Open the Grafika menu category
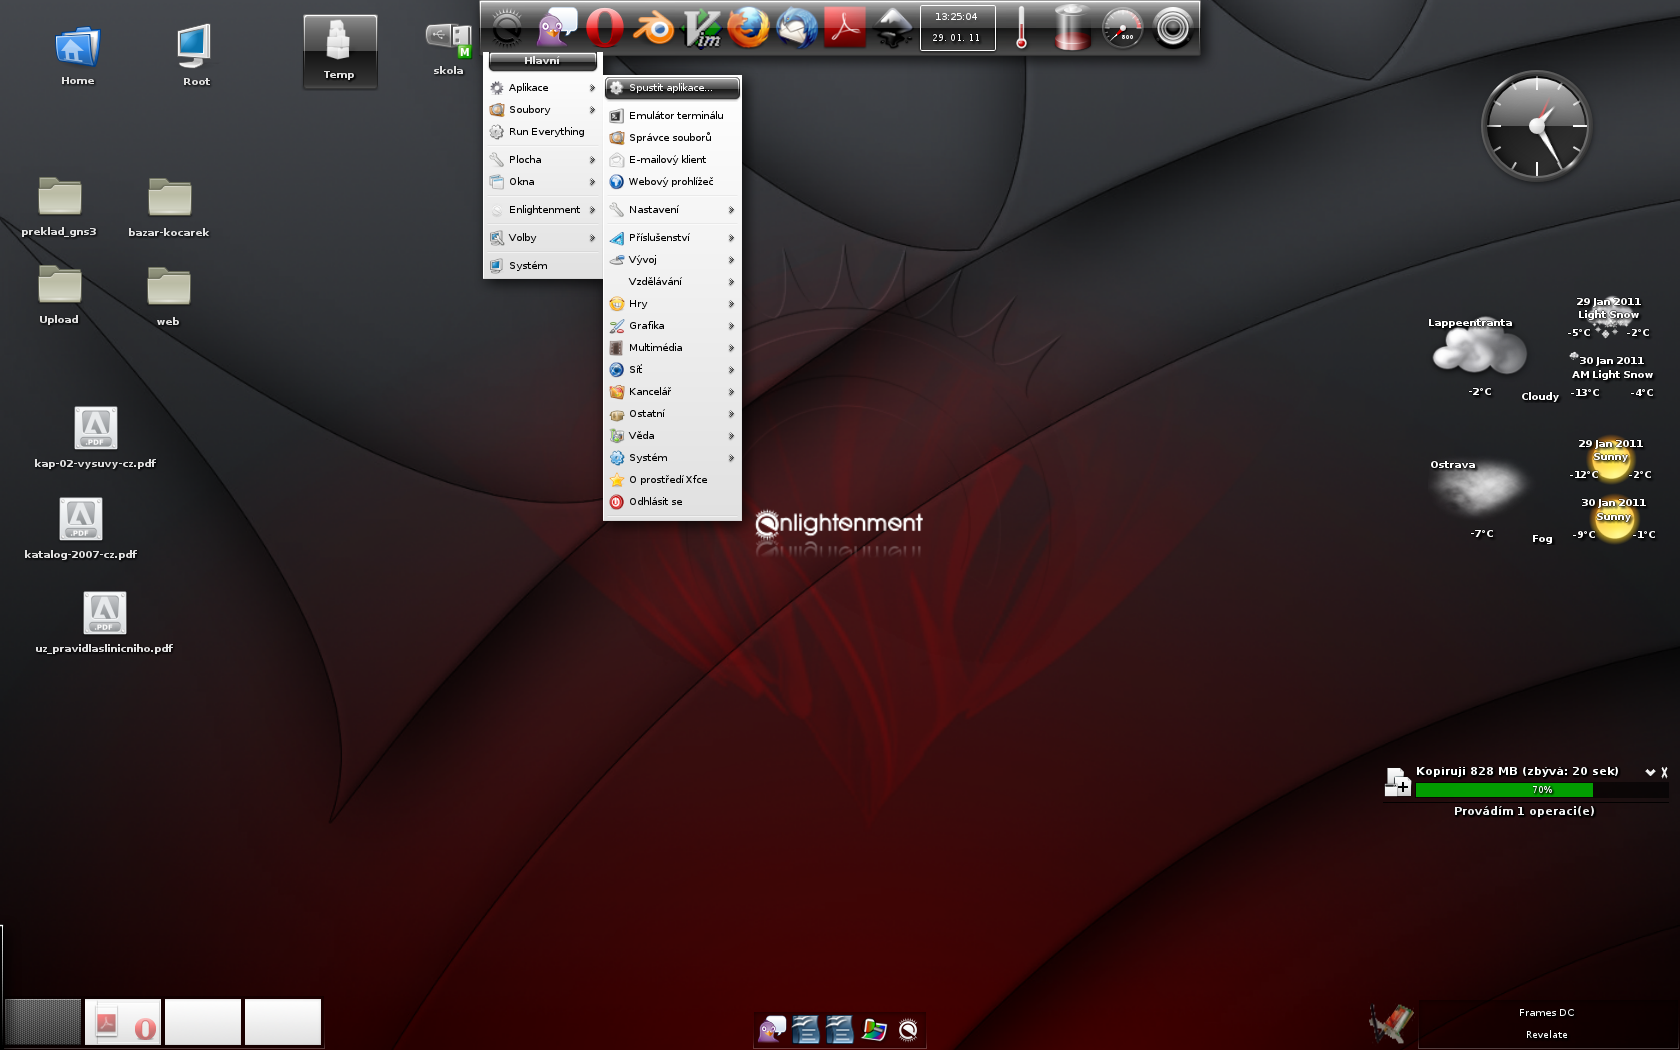Viewport: 1680px width, 1050px height. 672,326
